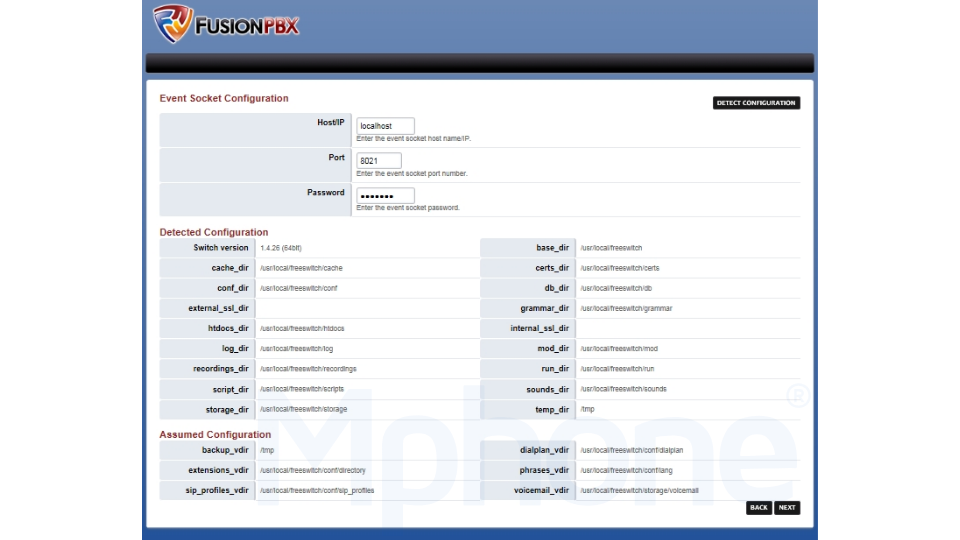Click the FusionPBX logo
This screenshot has height=540, width=960.
pos(226,24)
